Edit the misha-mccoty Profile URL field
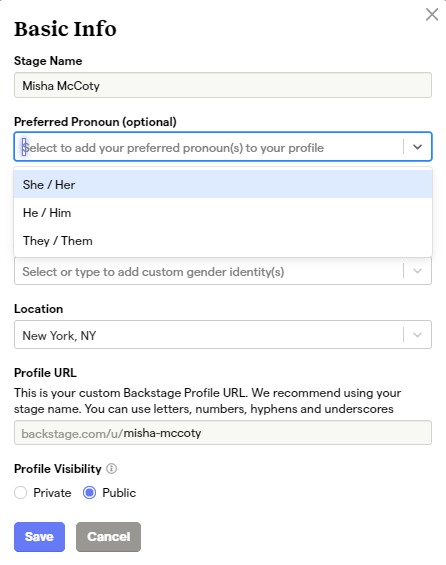The height and width of the screenshot is (565, 446). [223, 432]
